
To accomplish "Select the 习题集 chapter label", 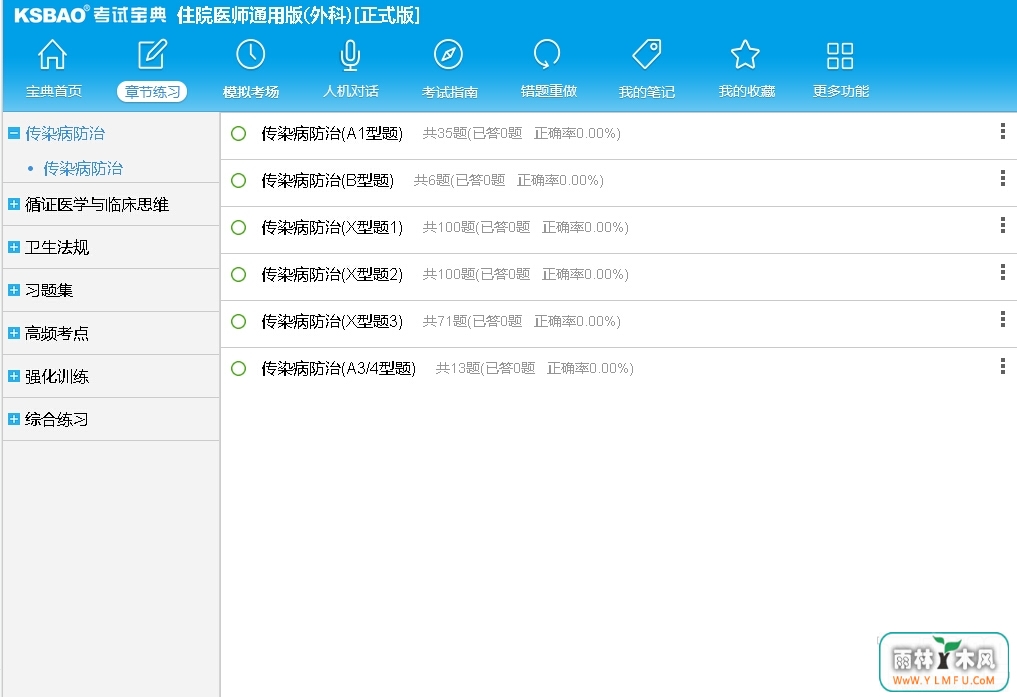I will pyautogui.click(x=49, y=290).
